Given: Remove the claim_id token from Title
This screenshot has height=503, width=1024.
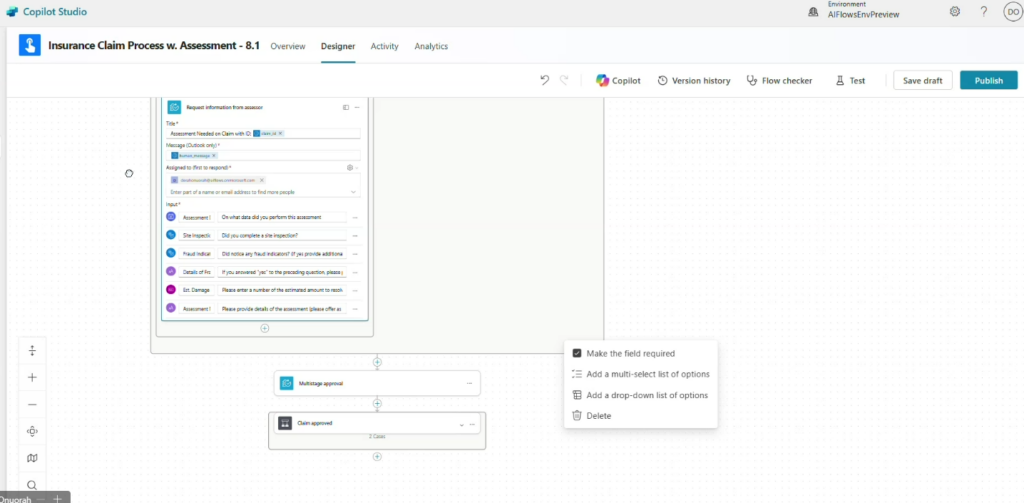Looking at the screenshot, I should (281, 133).
